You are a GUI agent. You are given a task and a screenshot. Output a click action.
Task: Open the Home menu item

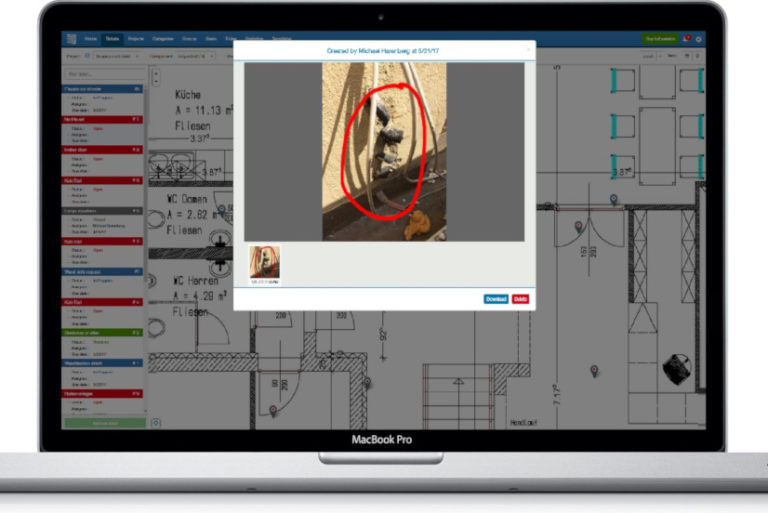point(91,39)
